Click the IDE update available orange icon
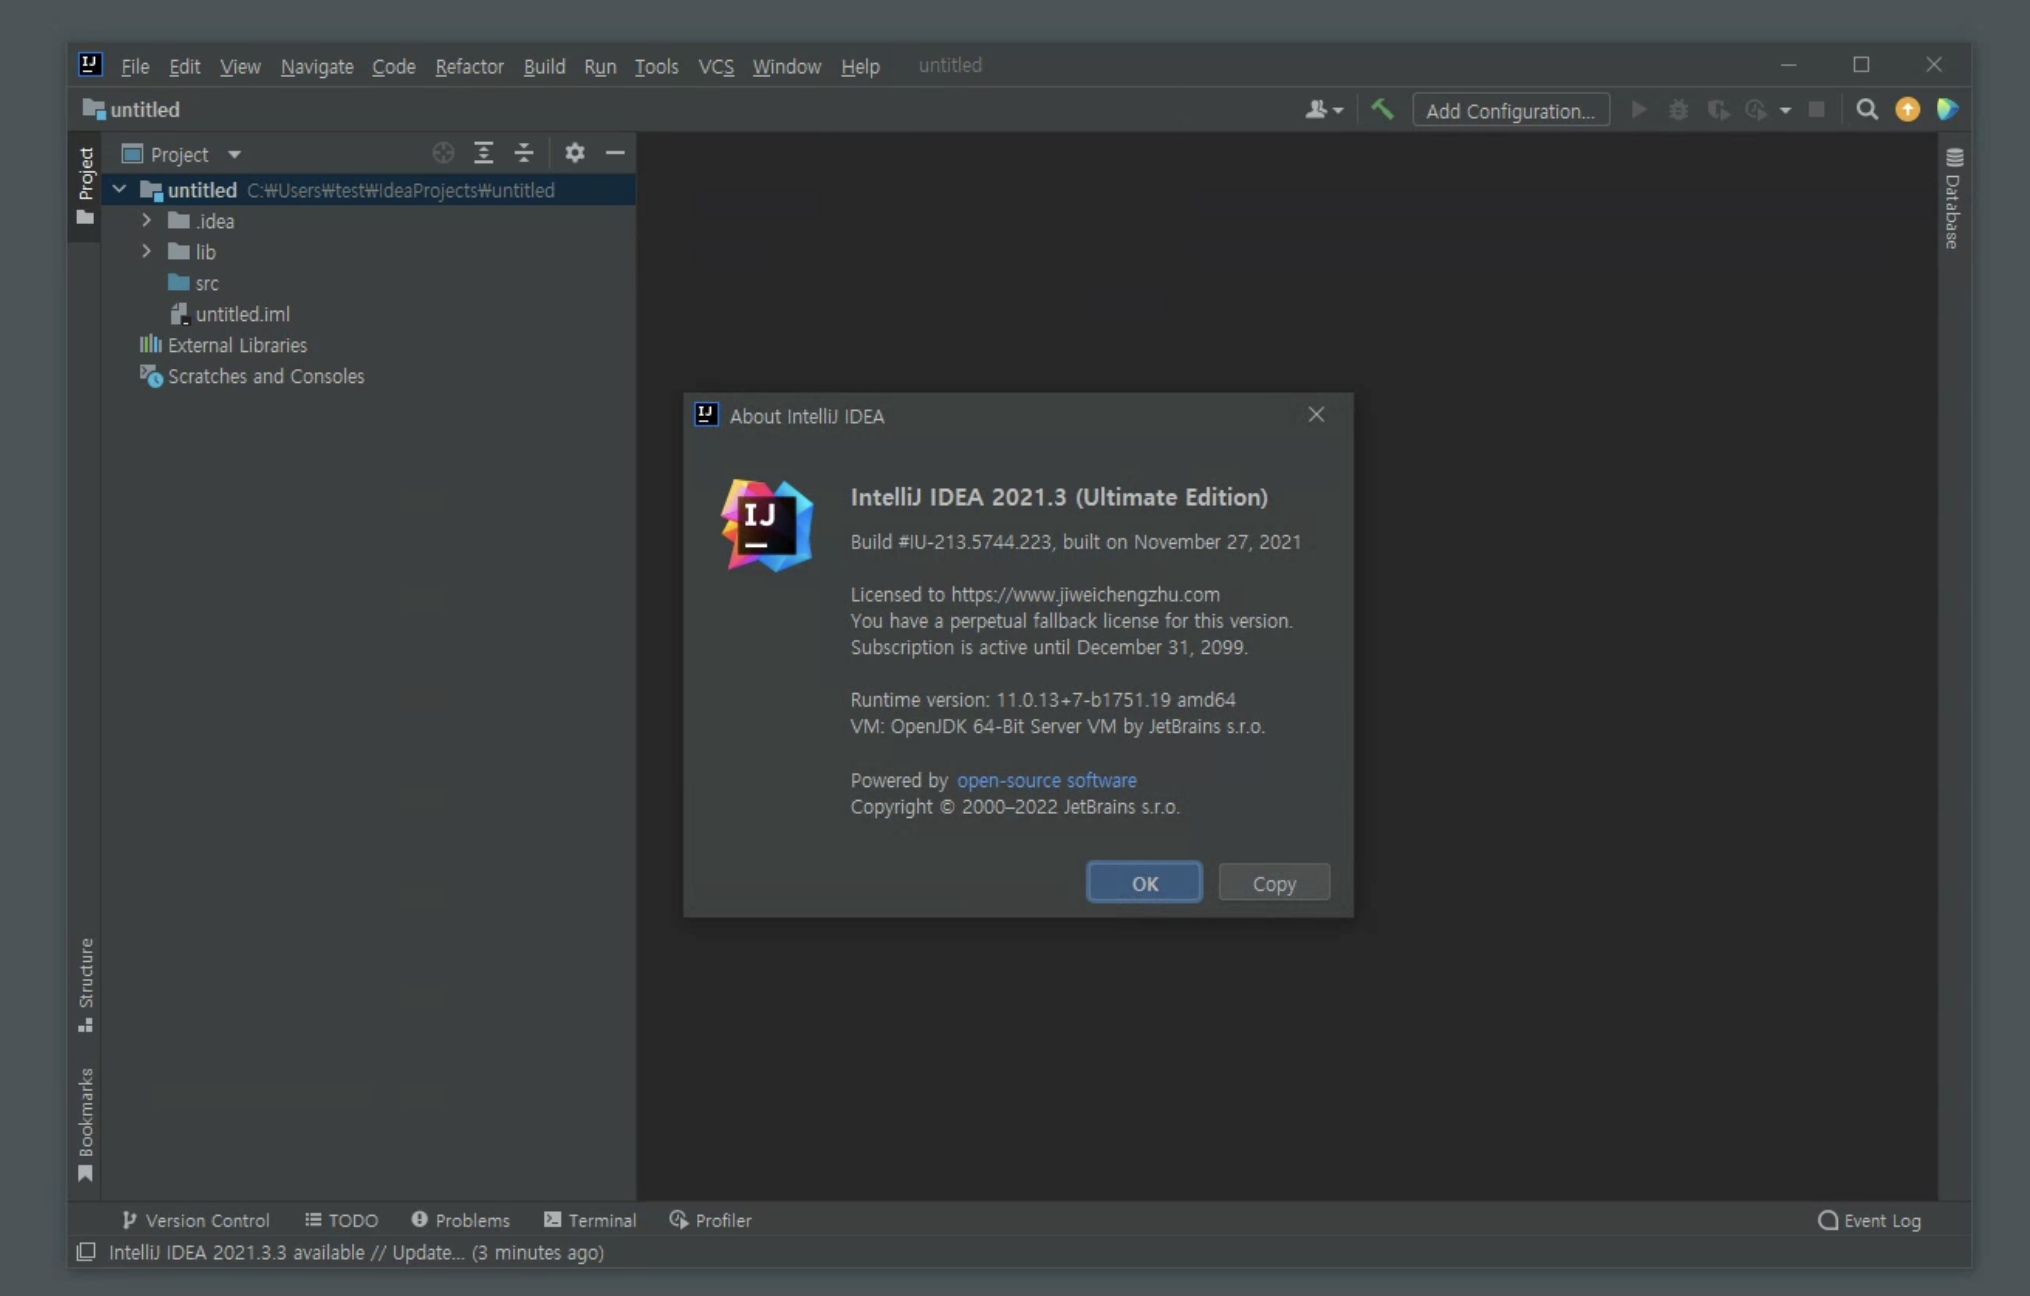The height and width of the screenshot is (1296, 2030). point(1907,110)
